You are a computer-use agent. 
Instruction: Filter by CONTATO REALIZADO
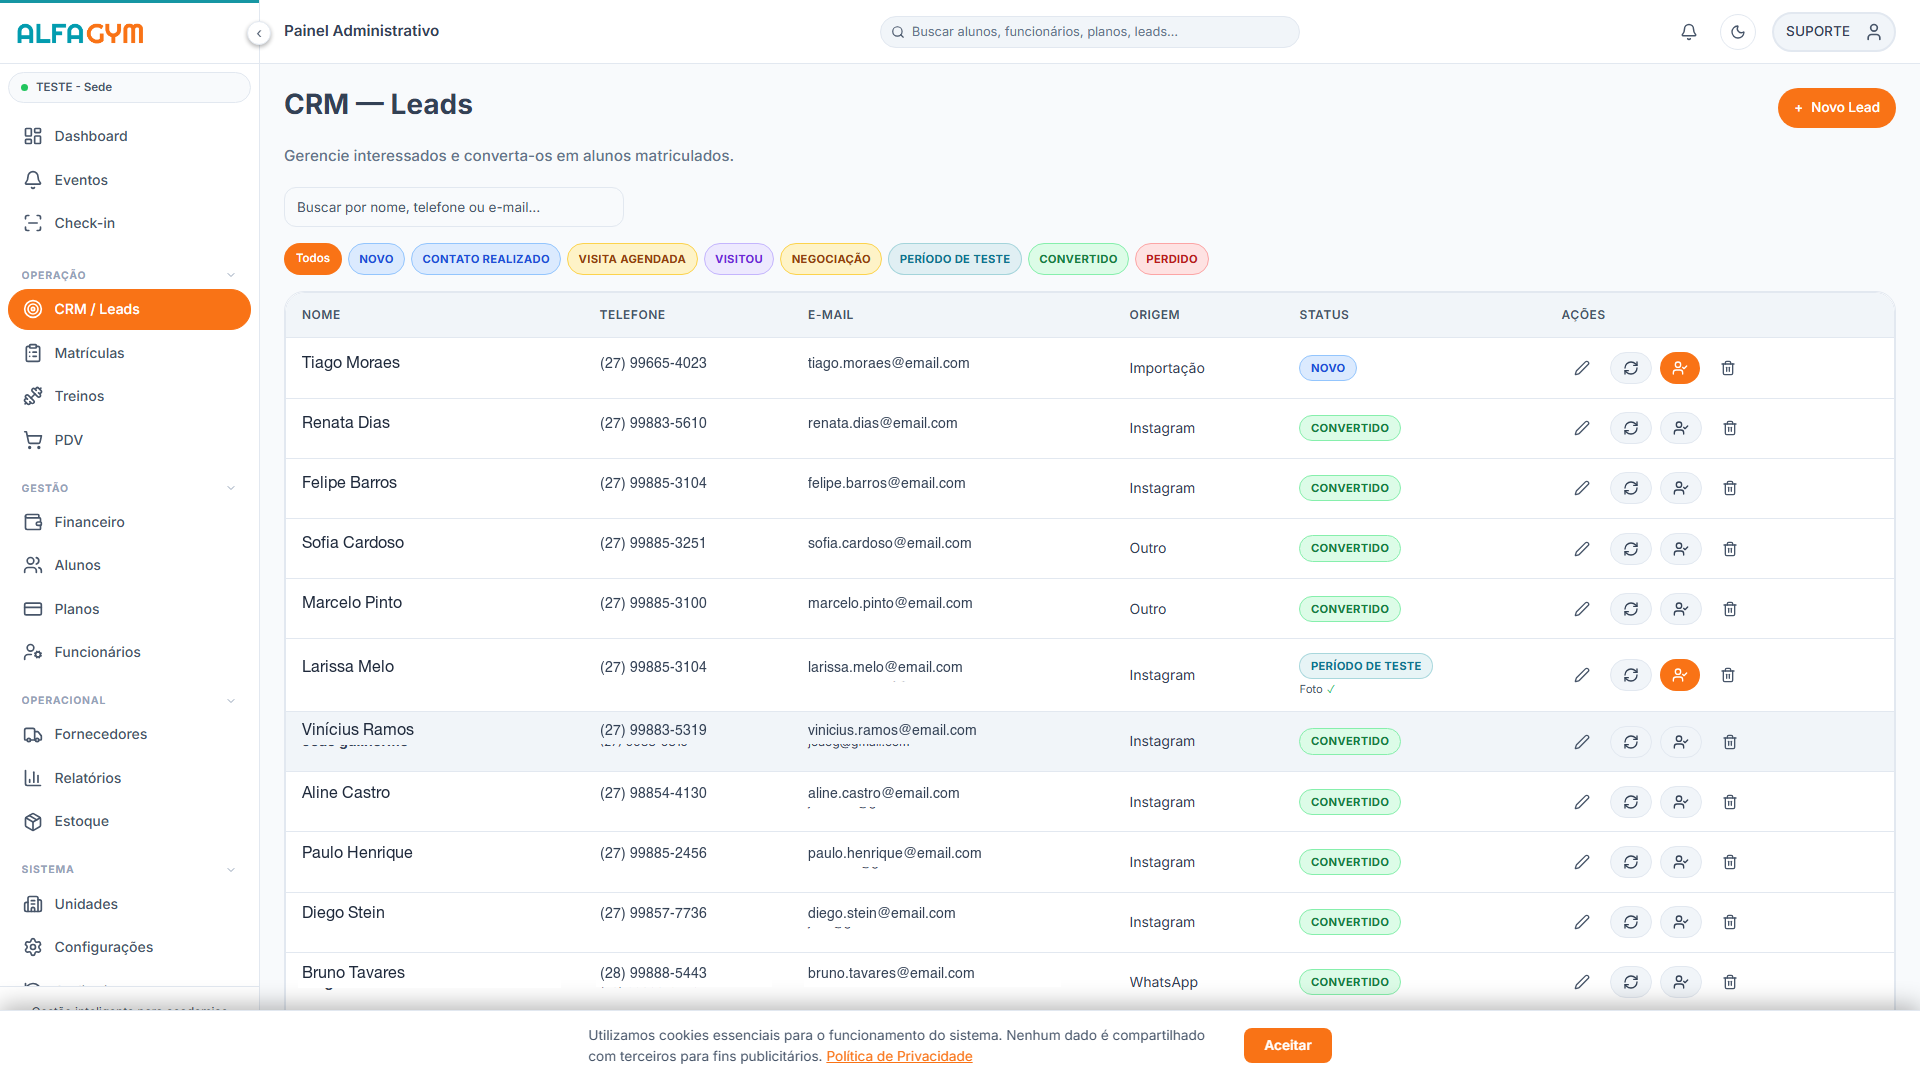[486, 259]
